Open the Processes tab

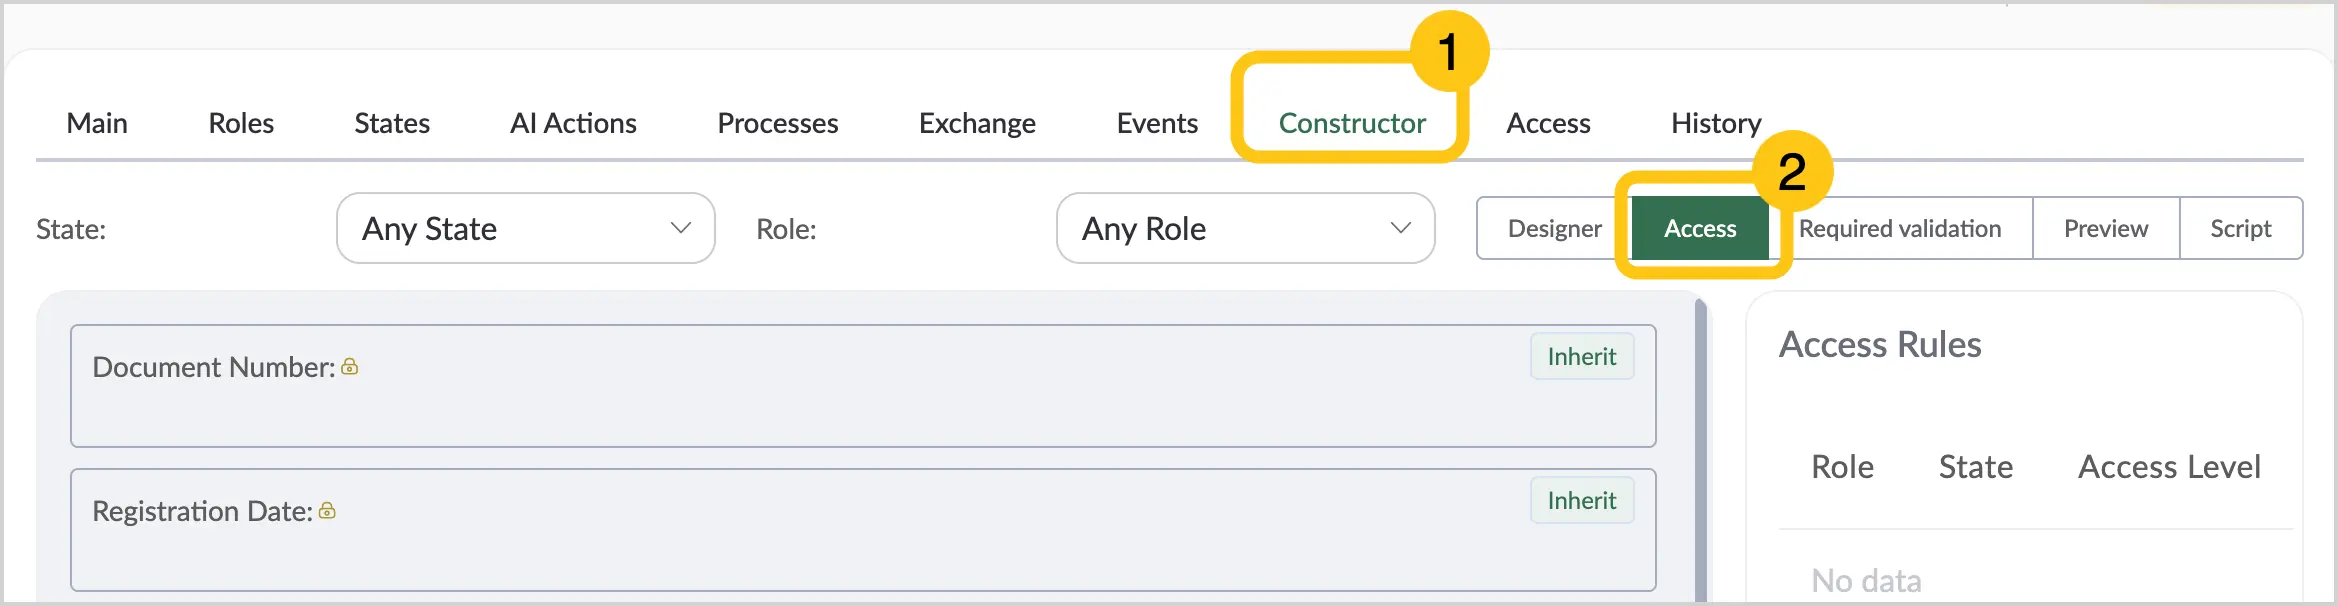778,123
